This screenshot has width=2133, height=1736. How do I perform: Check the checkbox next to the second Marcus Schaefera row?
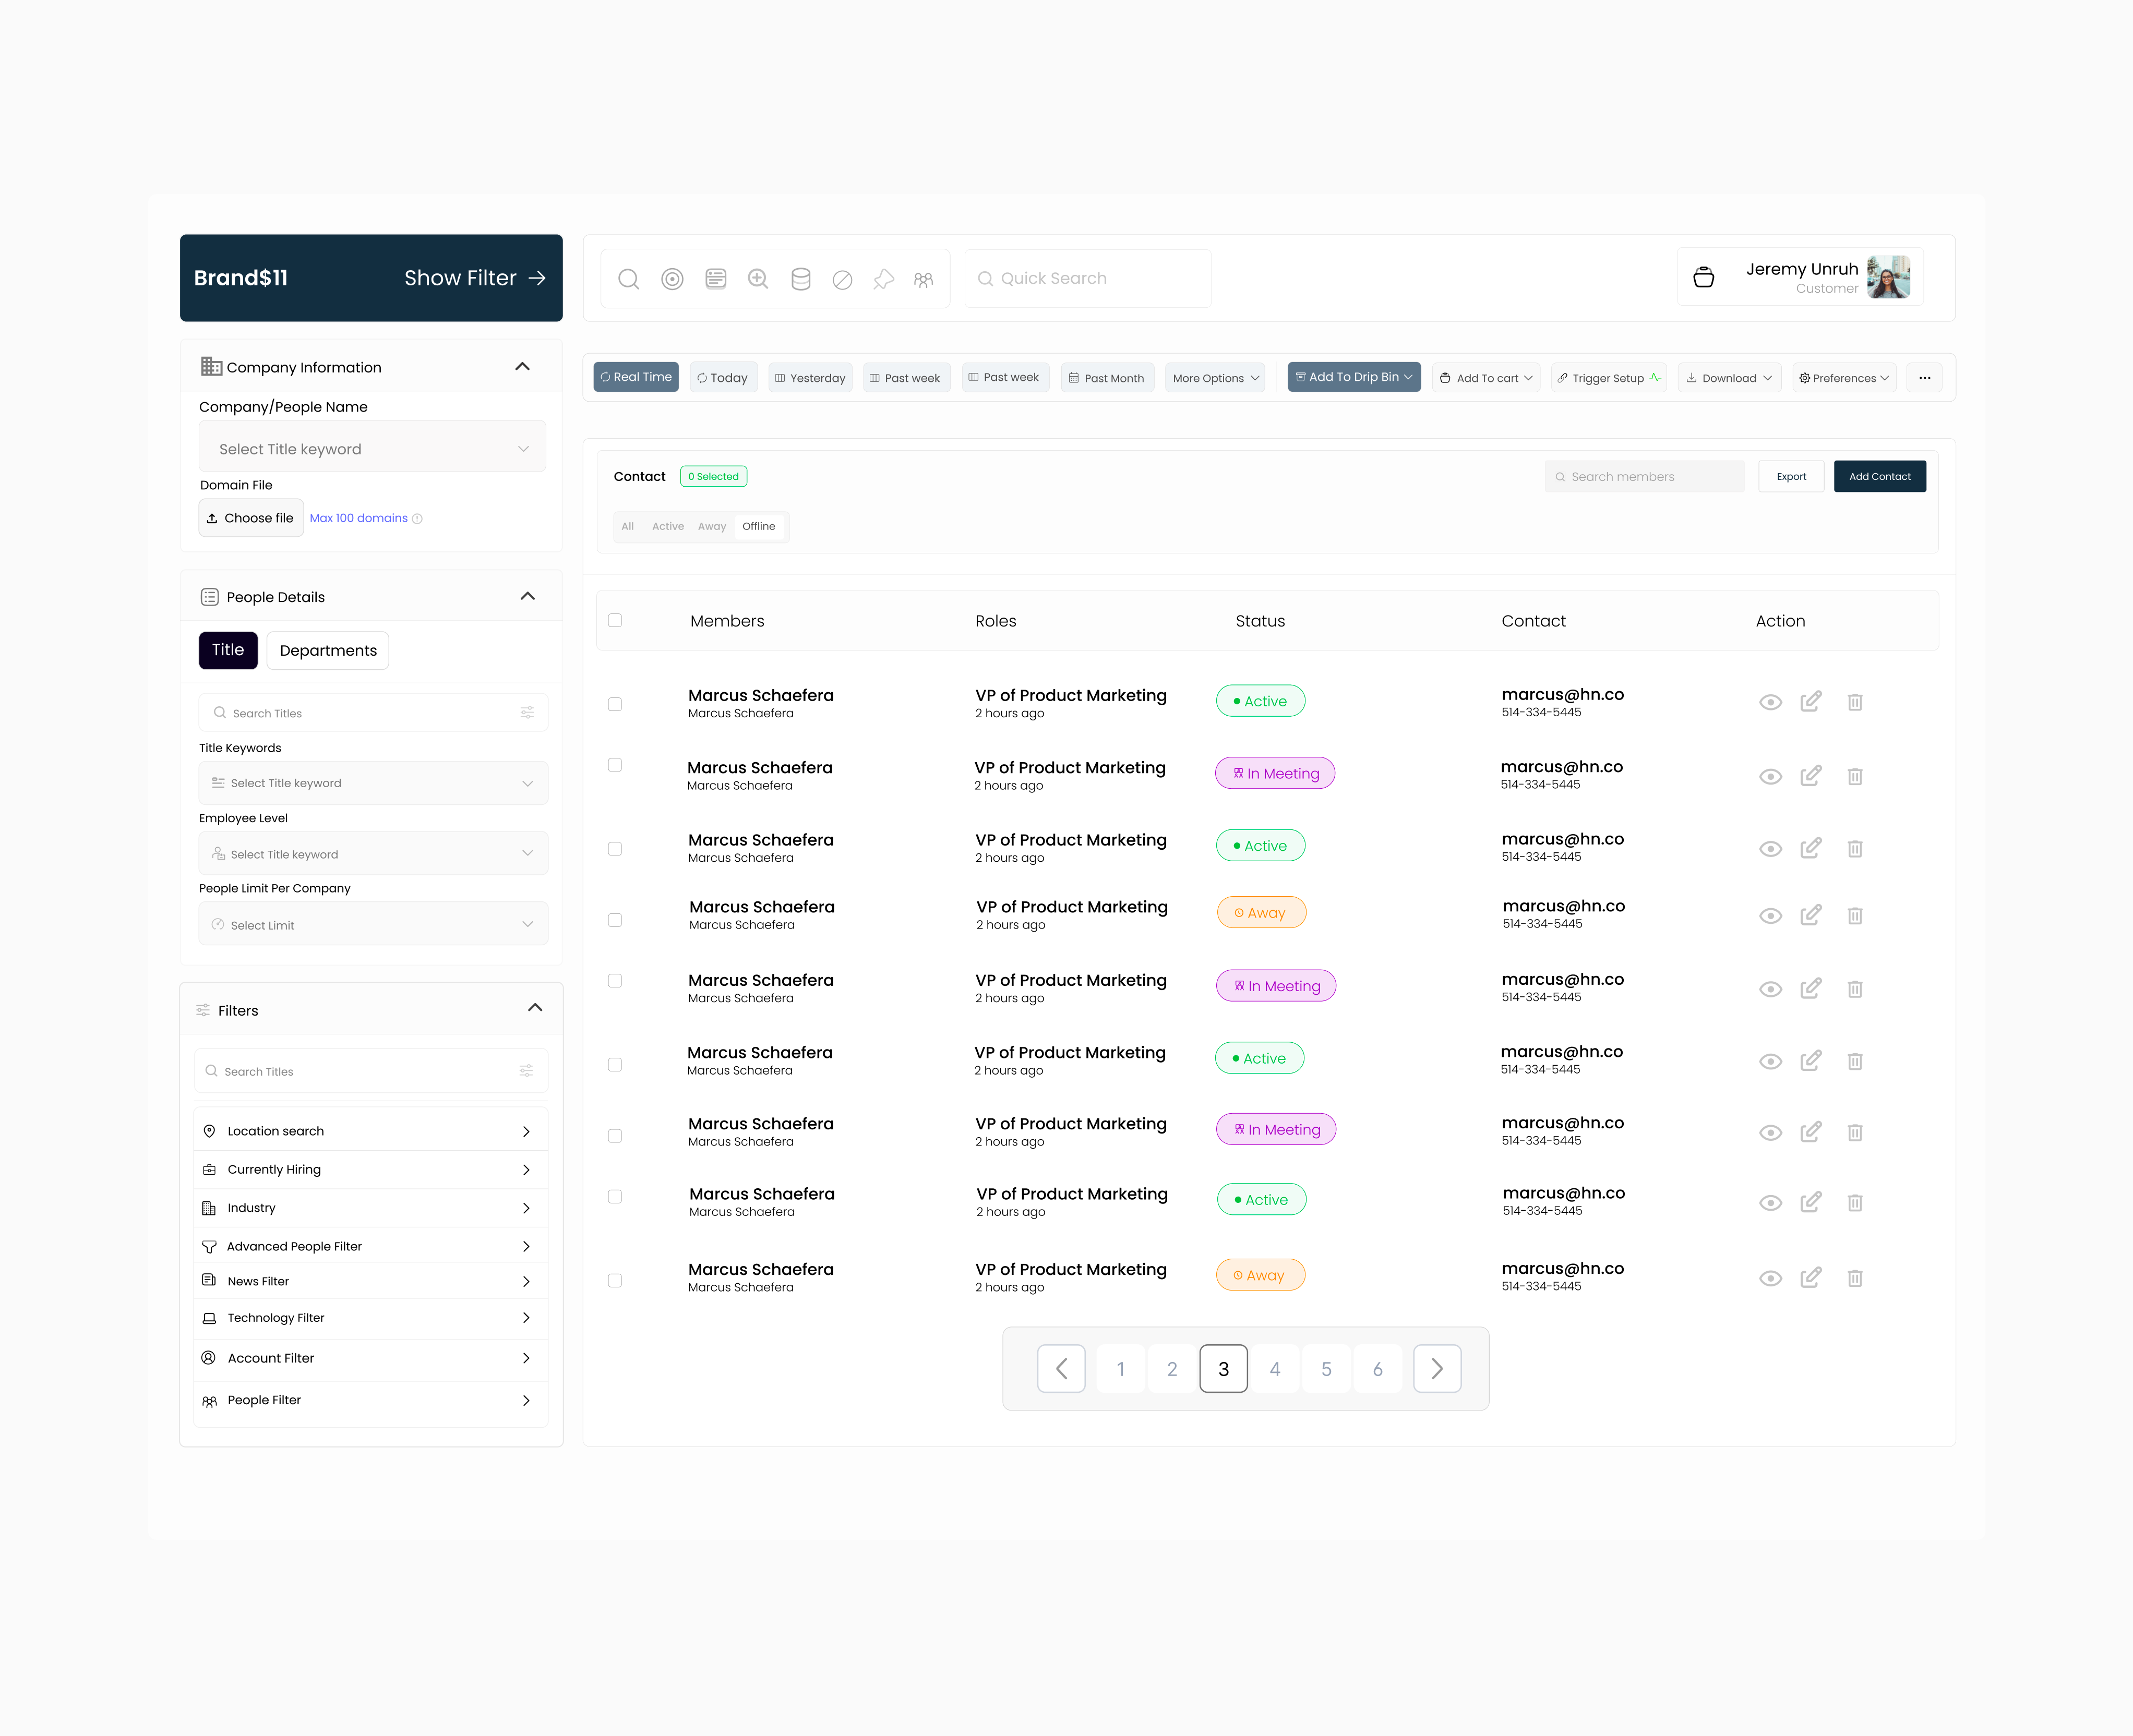[x=615, y=765]
